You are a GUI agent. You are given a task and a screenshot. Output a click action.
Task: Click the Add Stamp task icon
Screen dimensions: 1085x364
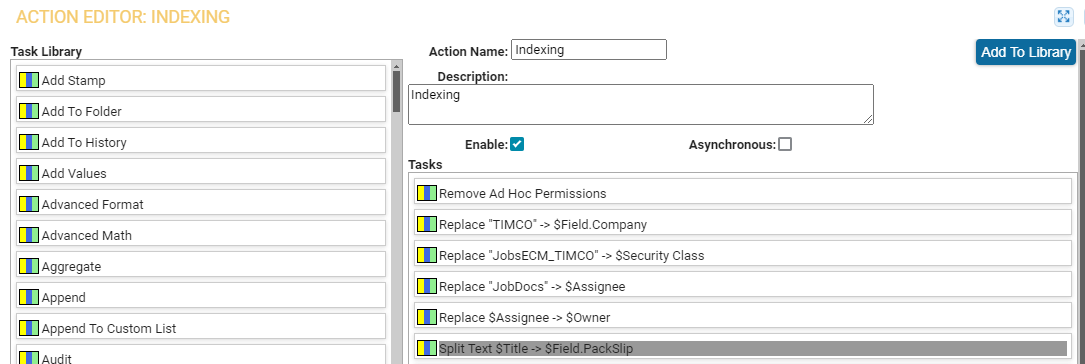coord(29,80)
